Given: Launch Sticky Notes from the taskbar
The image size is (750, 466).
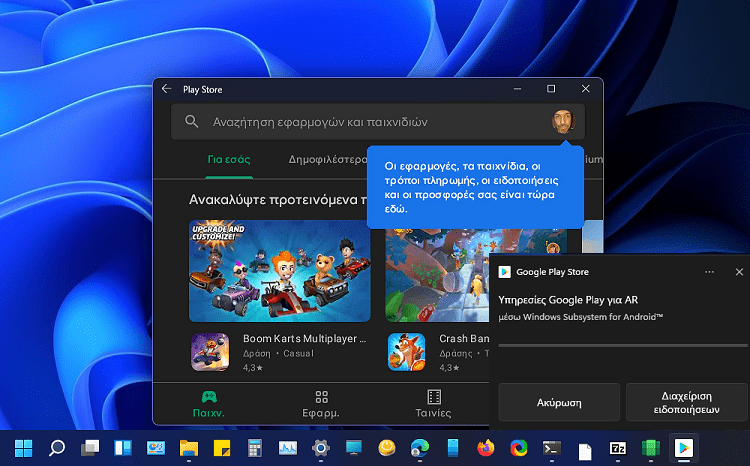Looking at the screenshot, I should click(221, 448).
